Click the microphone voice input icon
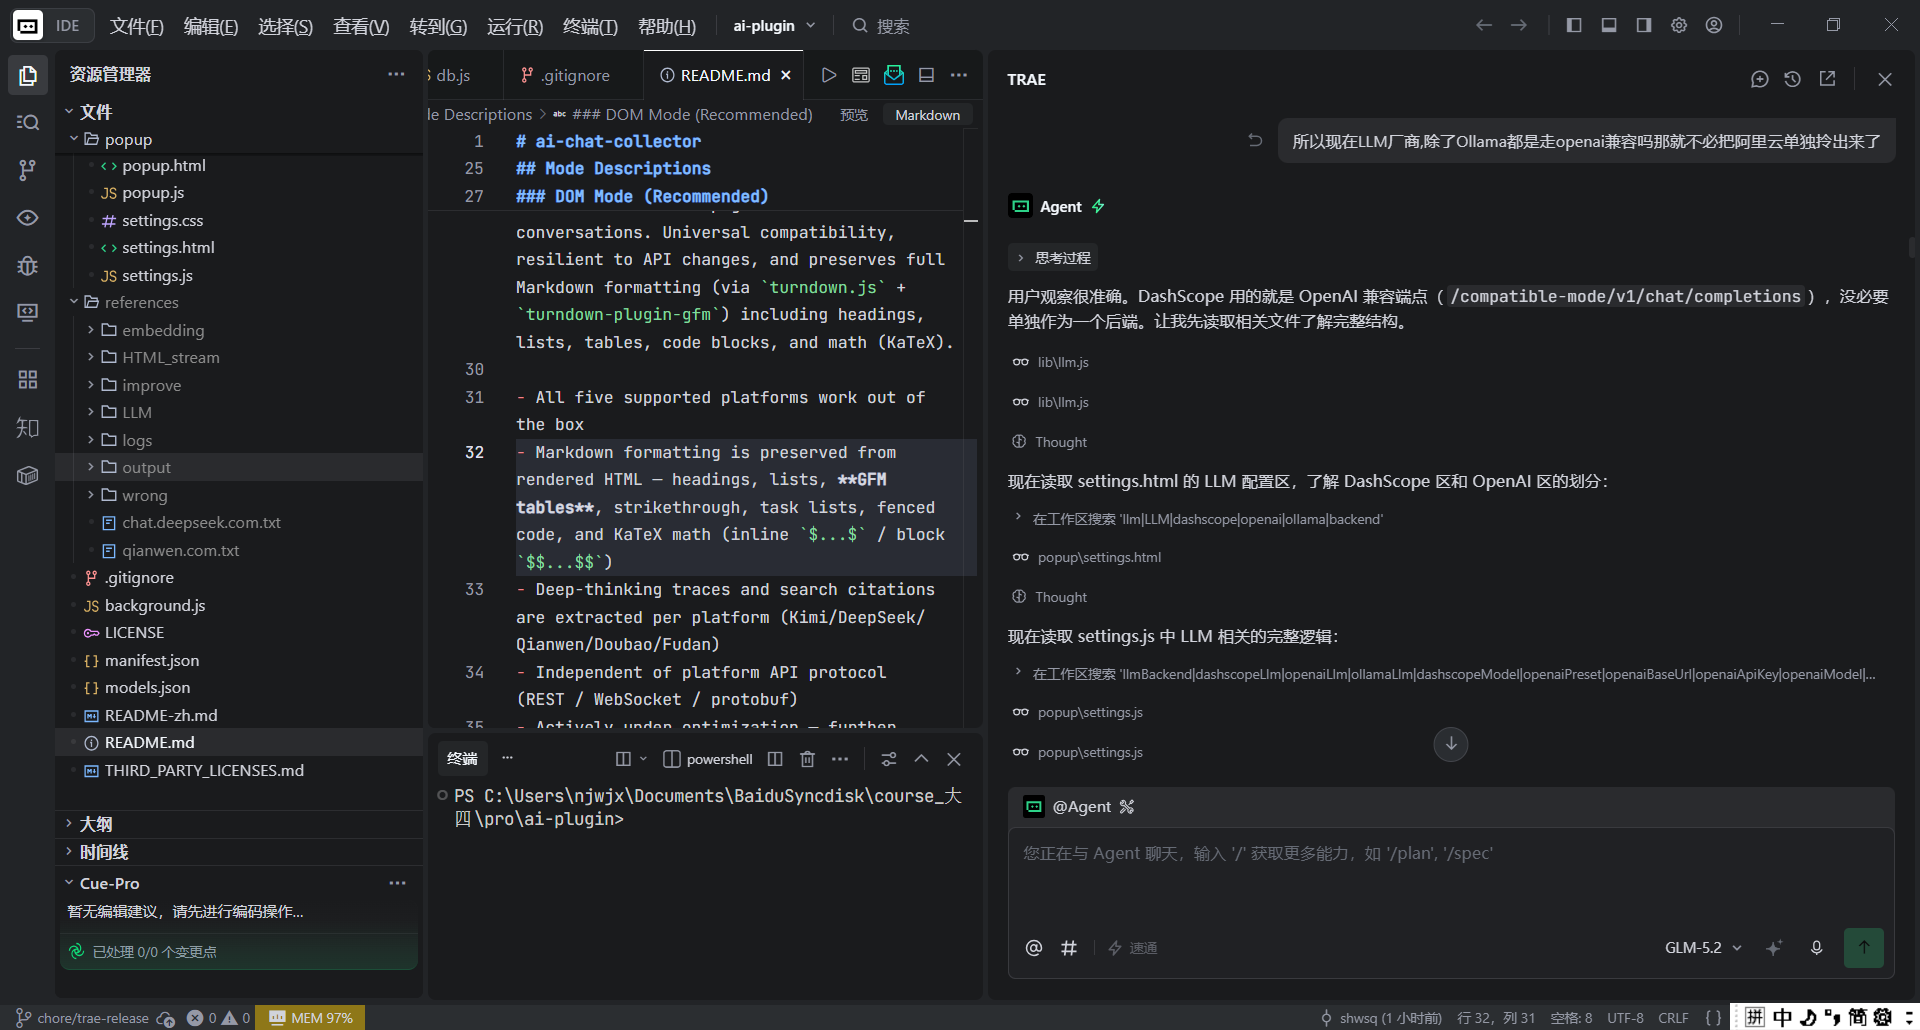The image size is (1920, 1030). coord(1816,947)
